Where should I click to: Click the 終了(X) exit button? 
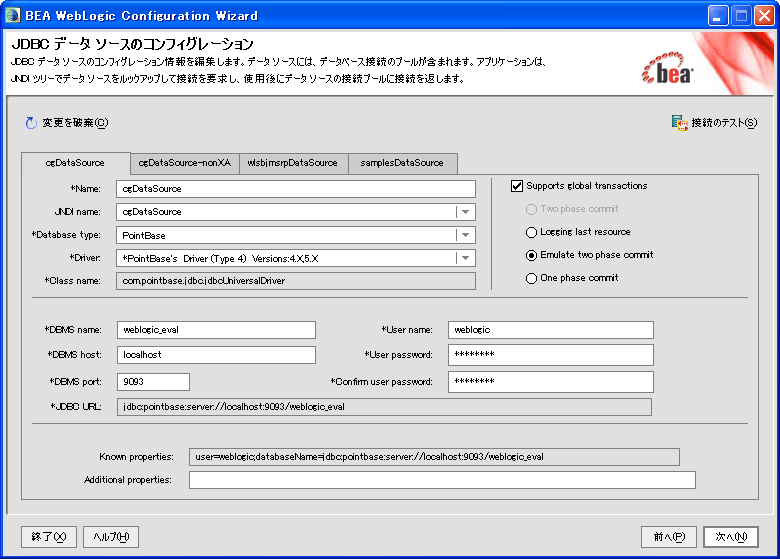49,537
